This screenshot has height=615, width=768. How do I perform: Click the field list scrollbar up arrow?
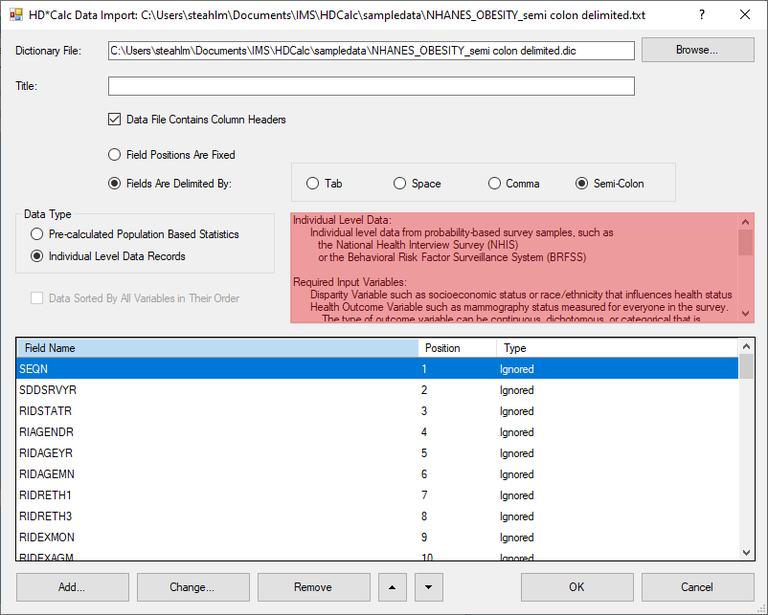coord(745,346)
